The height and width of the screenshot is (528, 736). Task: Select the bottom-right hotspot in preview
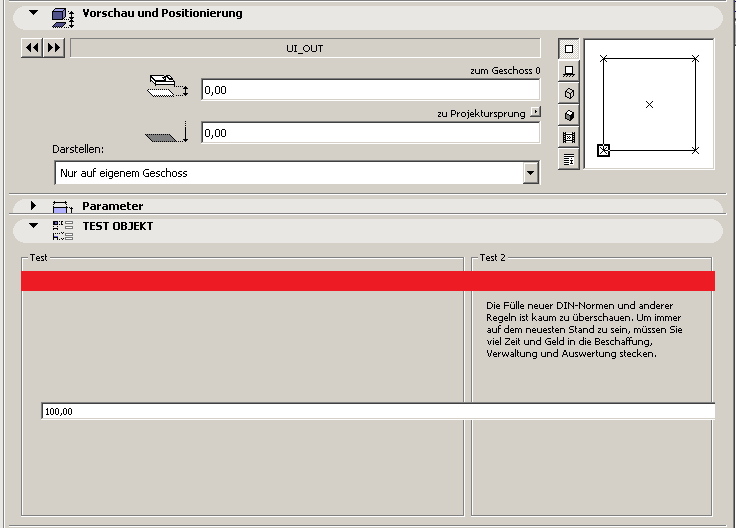click(695, 150)
